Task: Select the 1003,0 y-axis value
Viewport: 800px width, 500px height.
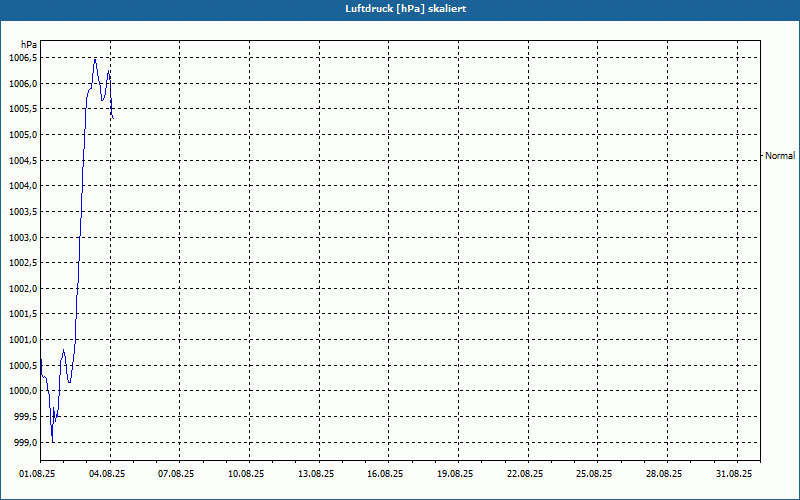Action: click(23, 237)
